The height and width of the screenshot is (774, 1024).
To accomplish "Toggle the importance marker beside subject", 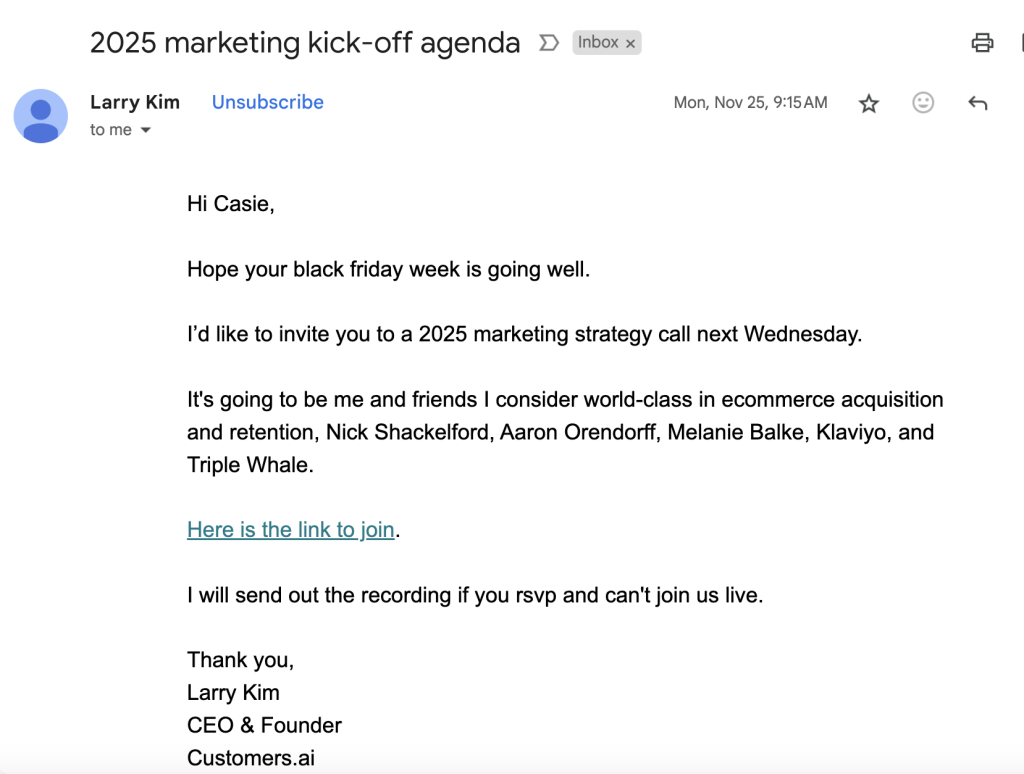I will click(549, 43).
